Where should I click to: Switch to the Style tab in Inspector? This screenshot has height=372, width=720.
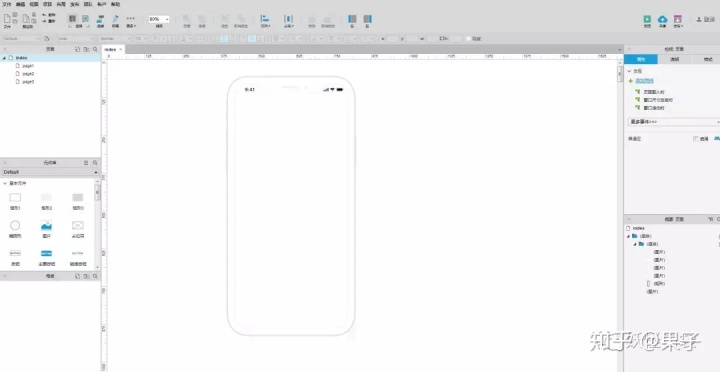pos(707,59)
